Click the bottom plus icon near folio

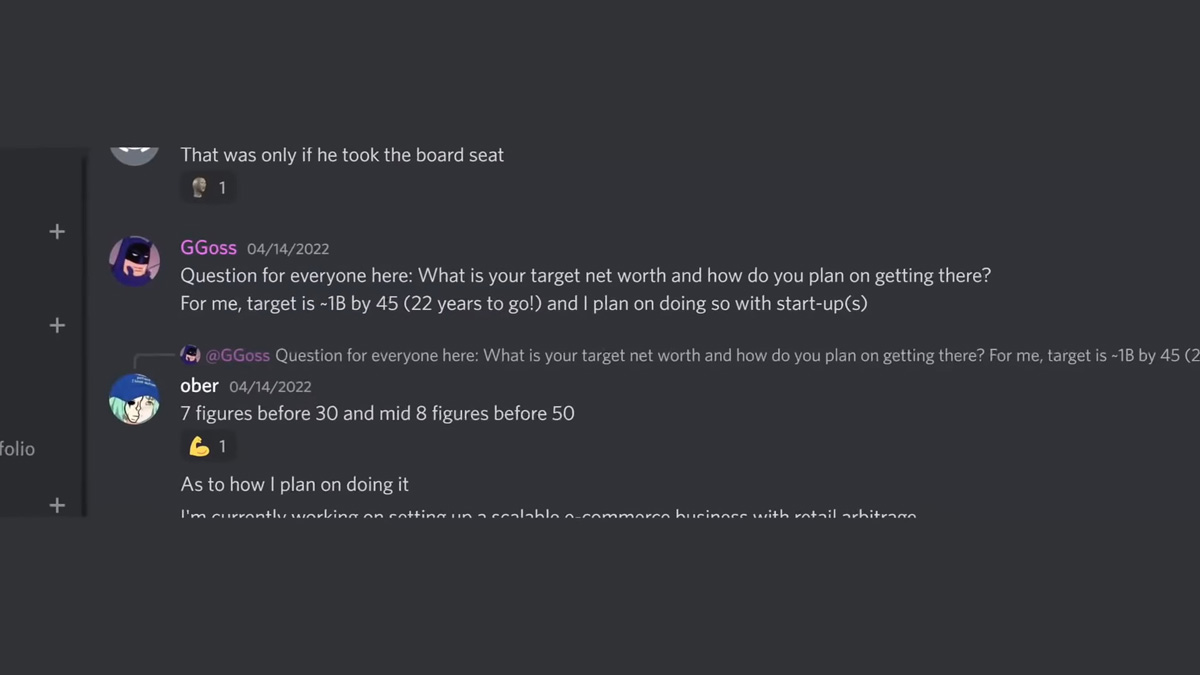point(57,506)
